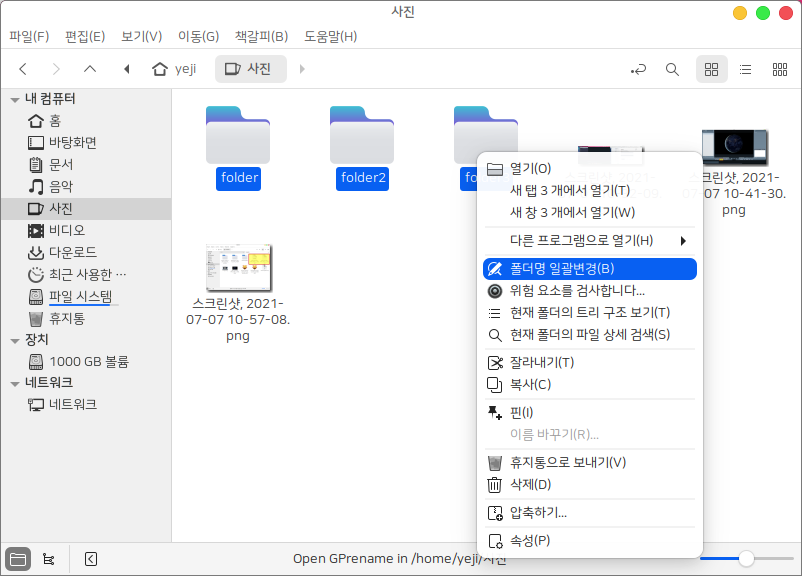The image size is (802, 576).
Task: Hide the sidebar using bottom bar icon
Action: click(x=90, y=559)
